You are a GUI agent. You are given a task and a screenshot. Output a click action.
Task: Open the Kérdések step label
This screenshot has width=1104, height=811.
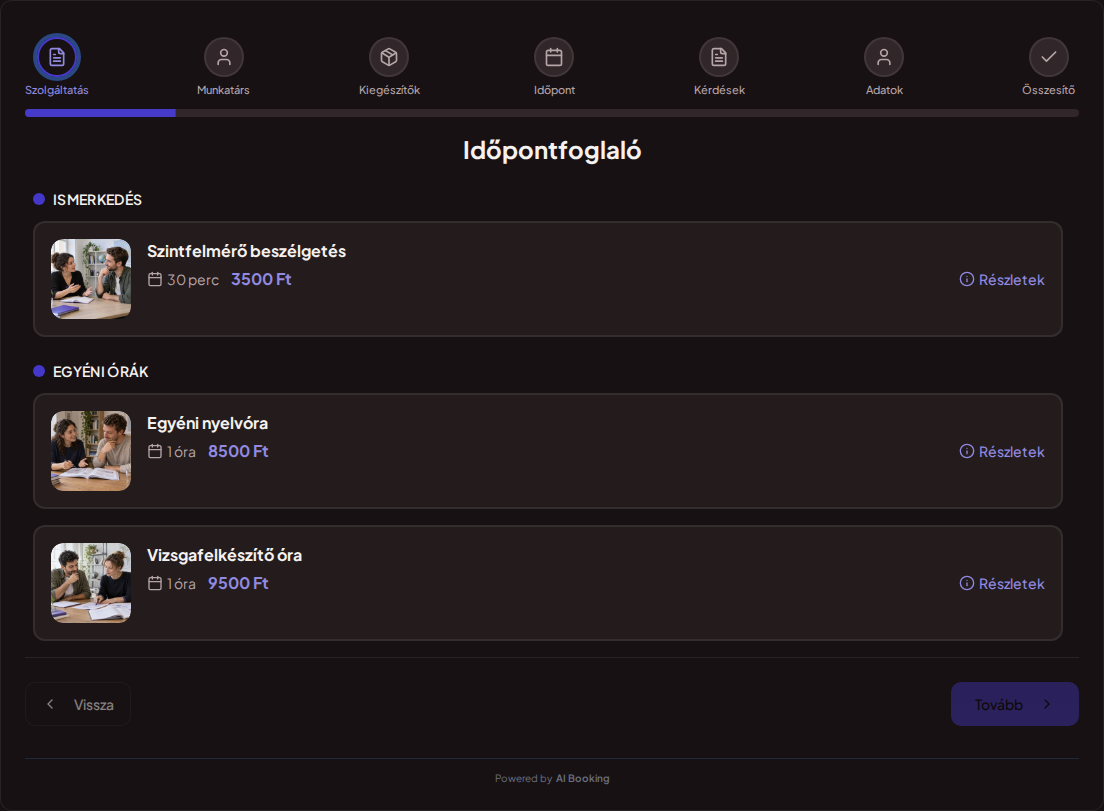(x=719, y=90)
